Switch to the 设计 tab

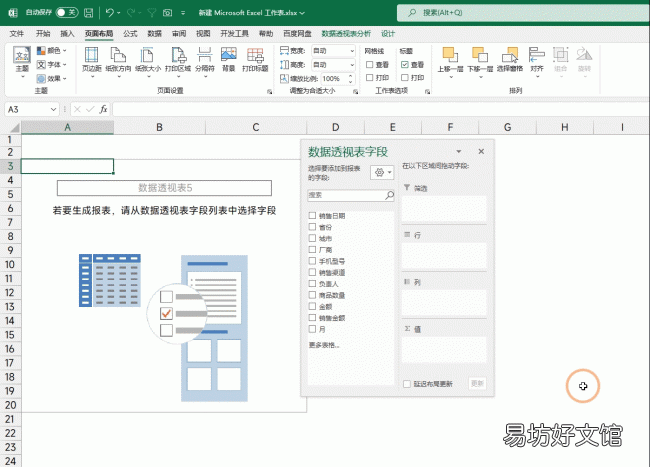388,34
